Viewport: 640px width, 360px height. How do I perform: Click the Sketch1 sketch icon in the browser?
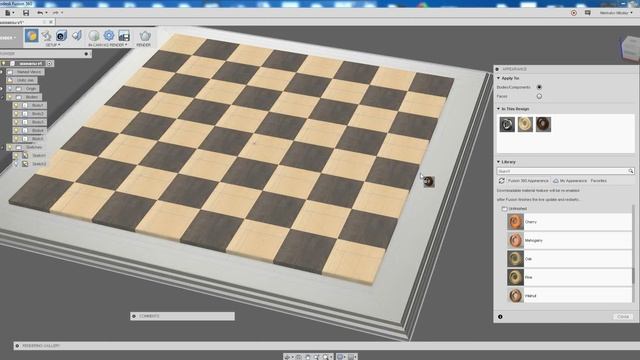[25, 156]
